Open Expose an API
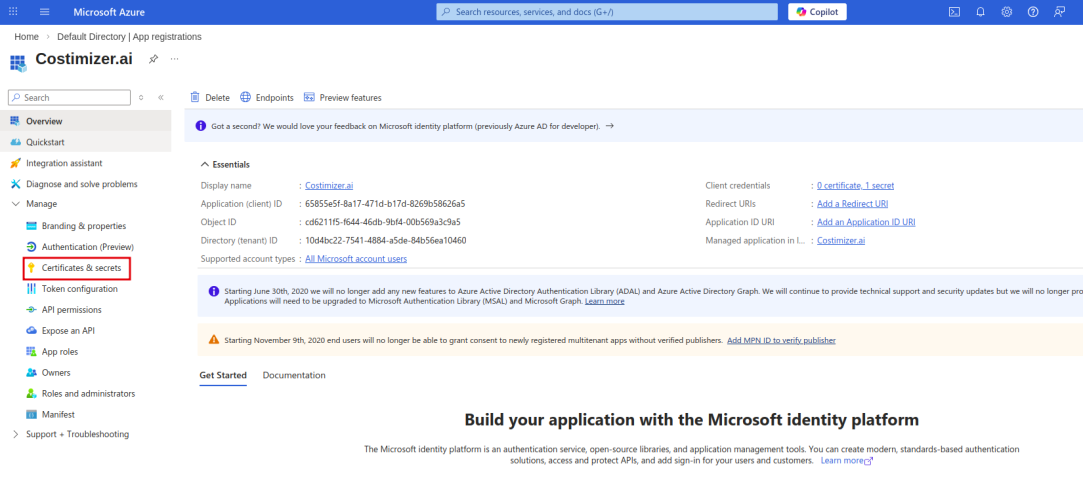 click(68, 330)
